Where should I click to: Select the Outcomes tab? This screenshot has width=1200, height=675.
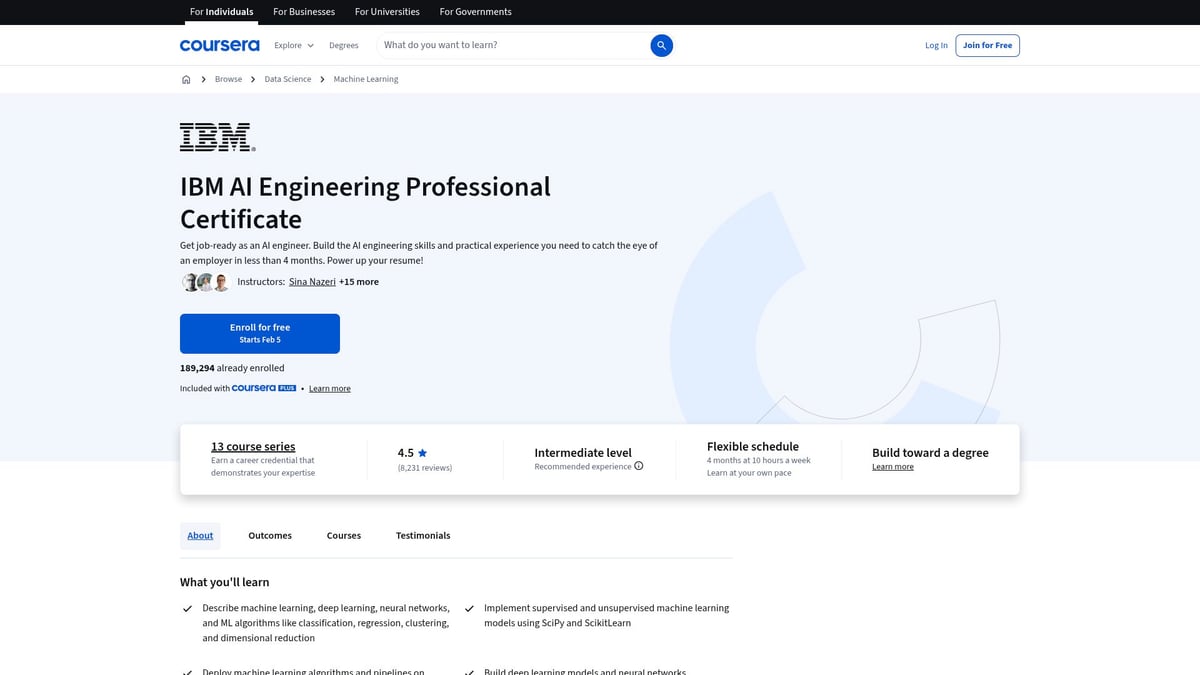click(x=270, y=535)
